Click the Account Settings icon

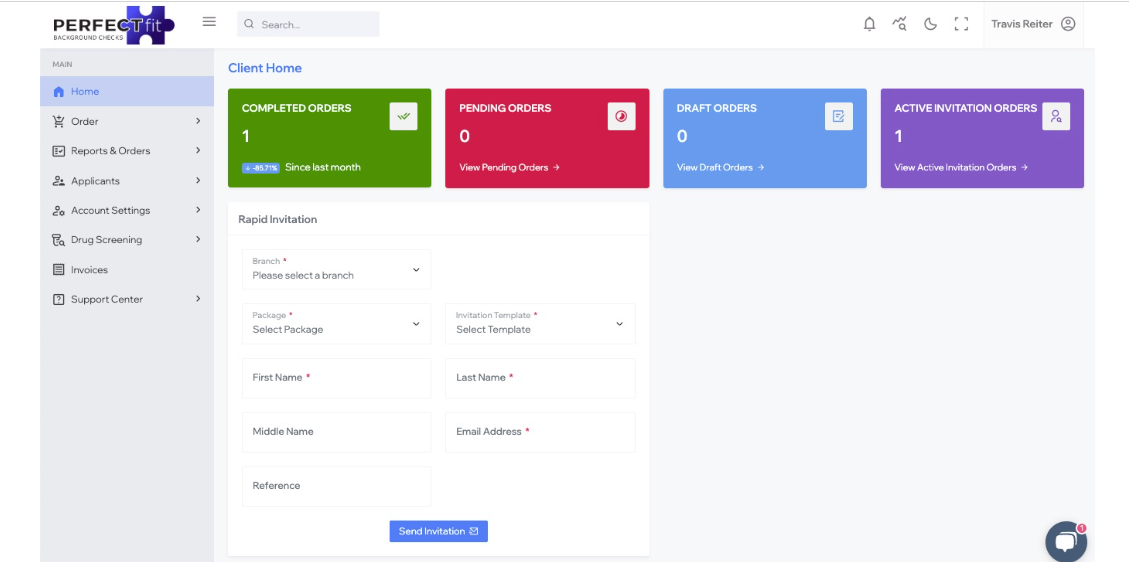[x=59, y=211]
